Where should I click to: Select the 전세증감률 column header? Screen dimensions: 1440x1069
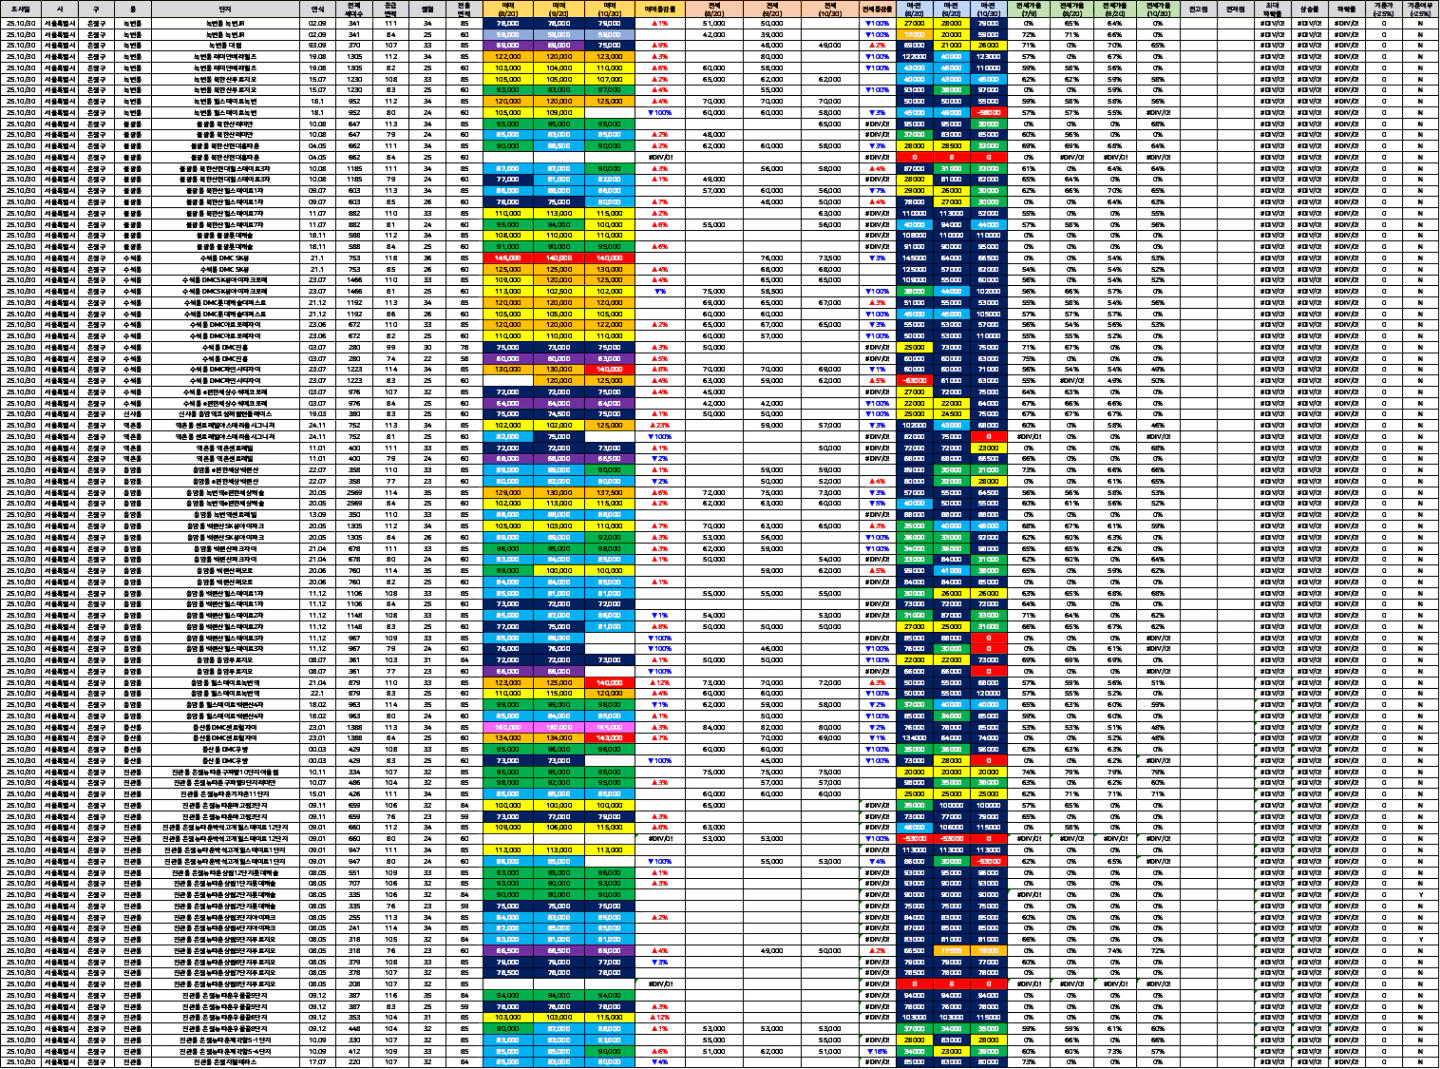point(877,9)
